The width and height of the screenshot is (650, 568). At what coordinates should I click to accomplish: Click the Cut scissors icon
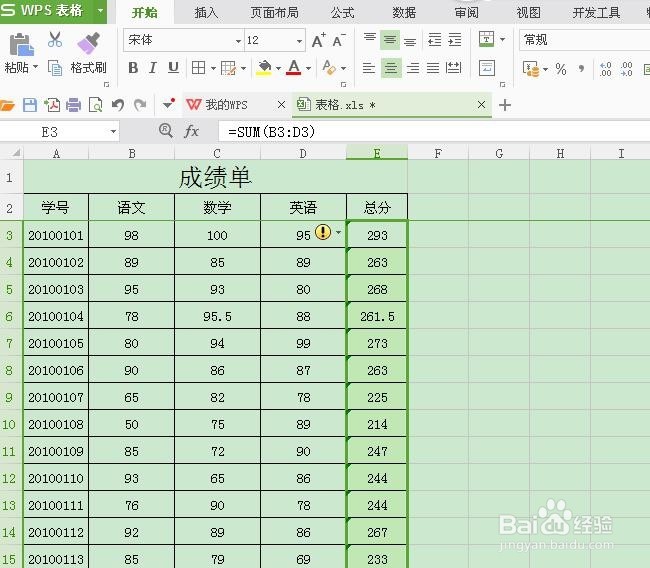[x=55, y=40]
